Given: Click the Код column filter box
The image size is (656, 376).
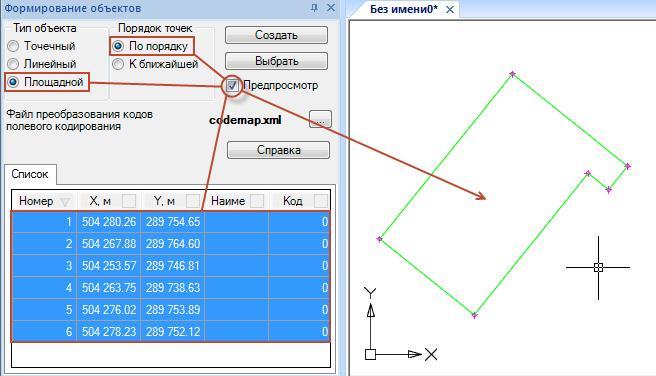Looking at the screenshot, I should tap(321, 201).
